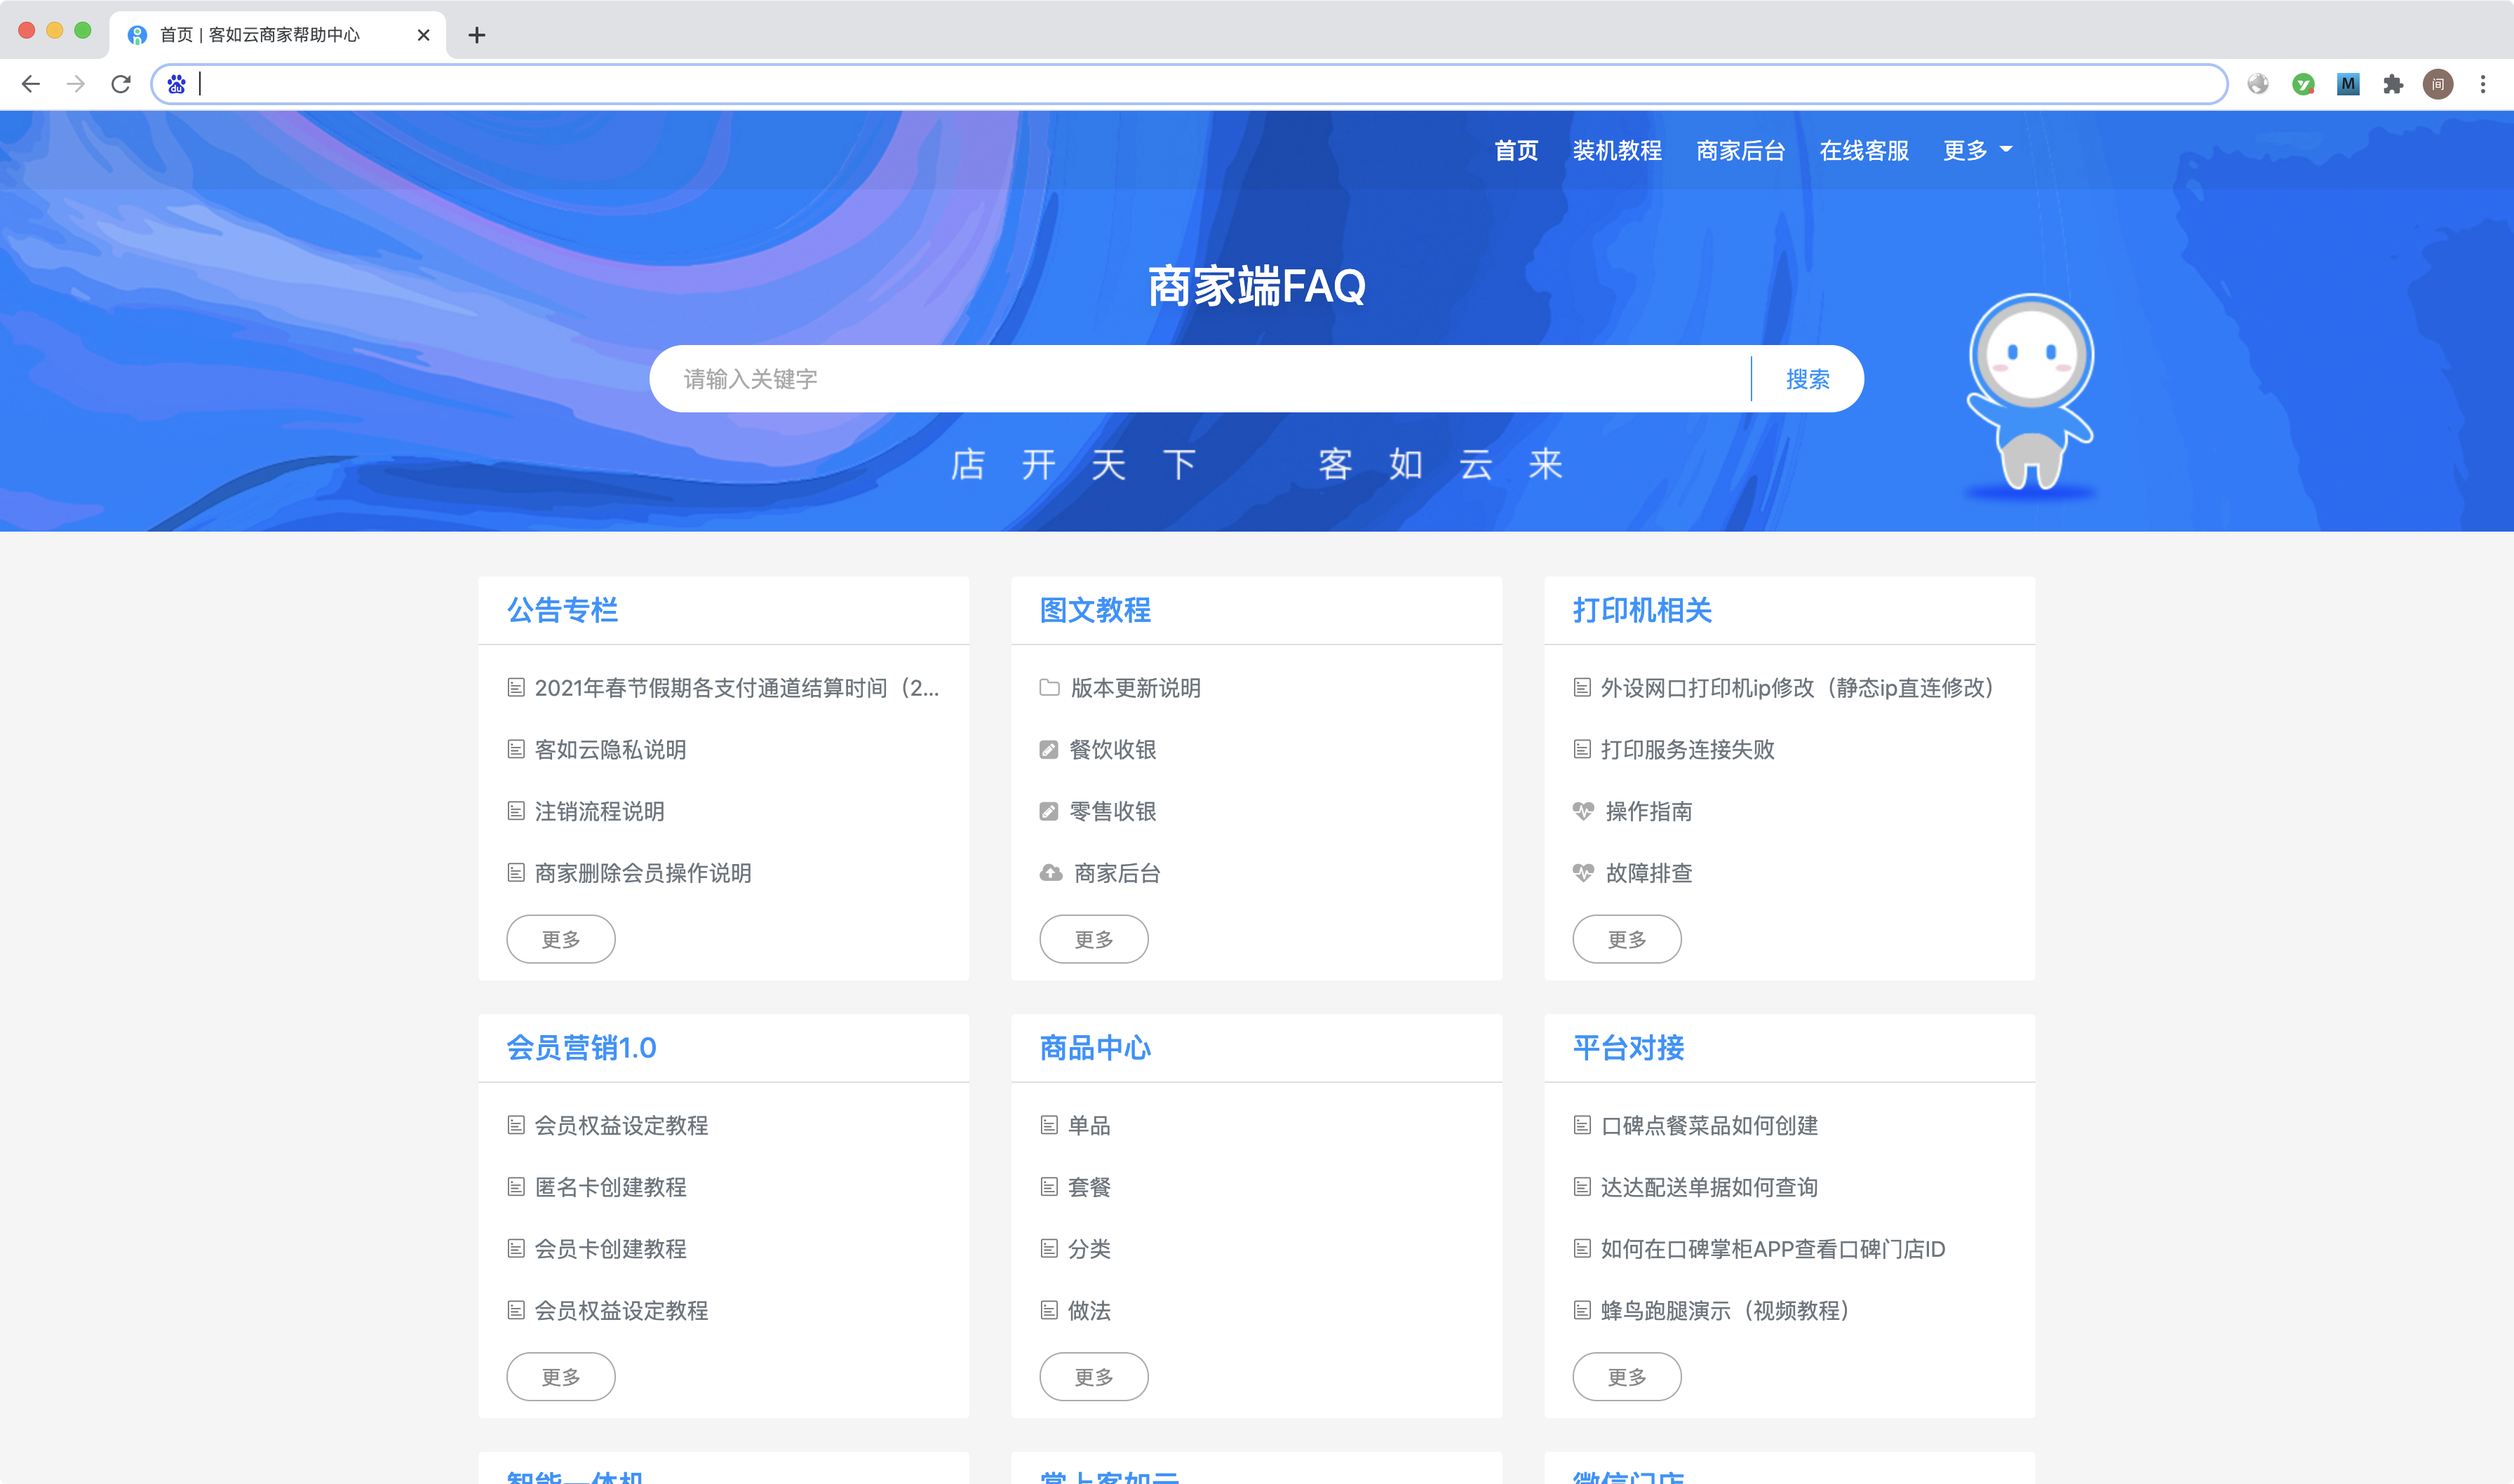The height and width of the screenshot is (1484, 2514).
Task: Click the edit icon beside 餐饮收银
Action: pyautogui.click(x=1048, y=750)
